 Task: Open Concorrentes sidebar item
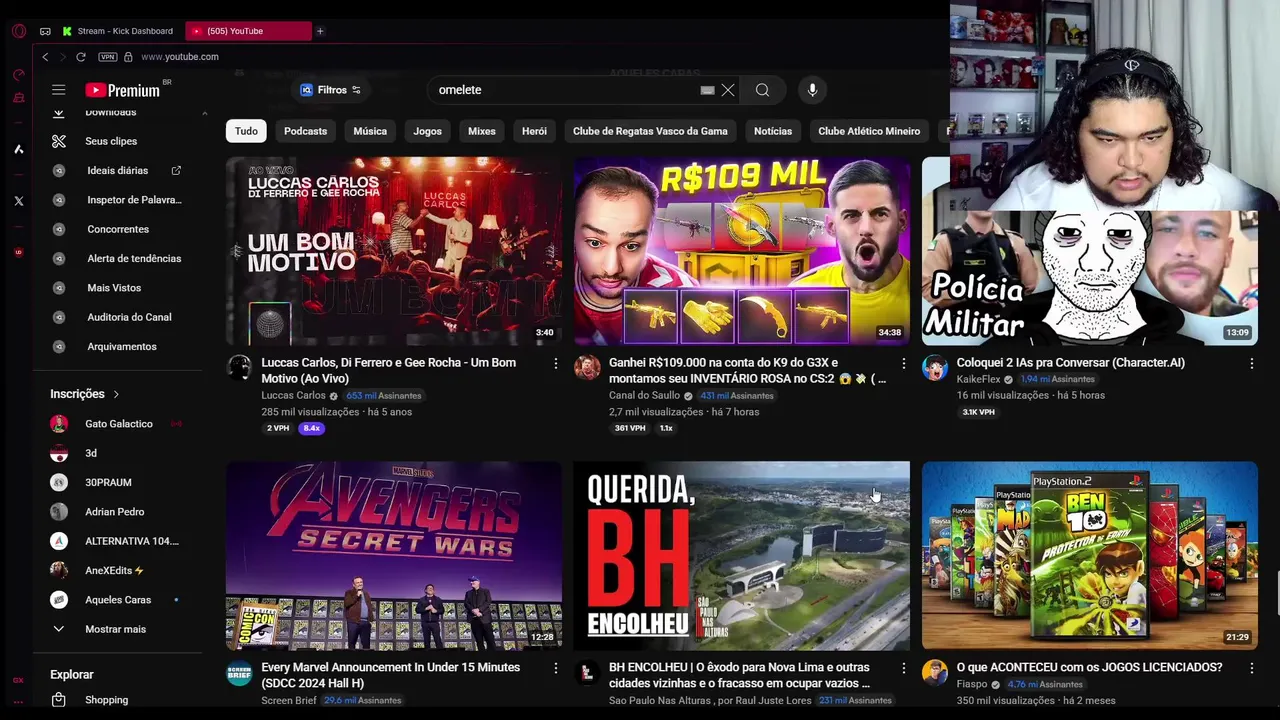(x=118, y=229)
